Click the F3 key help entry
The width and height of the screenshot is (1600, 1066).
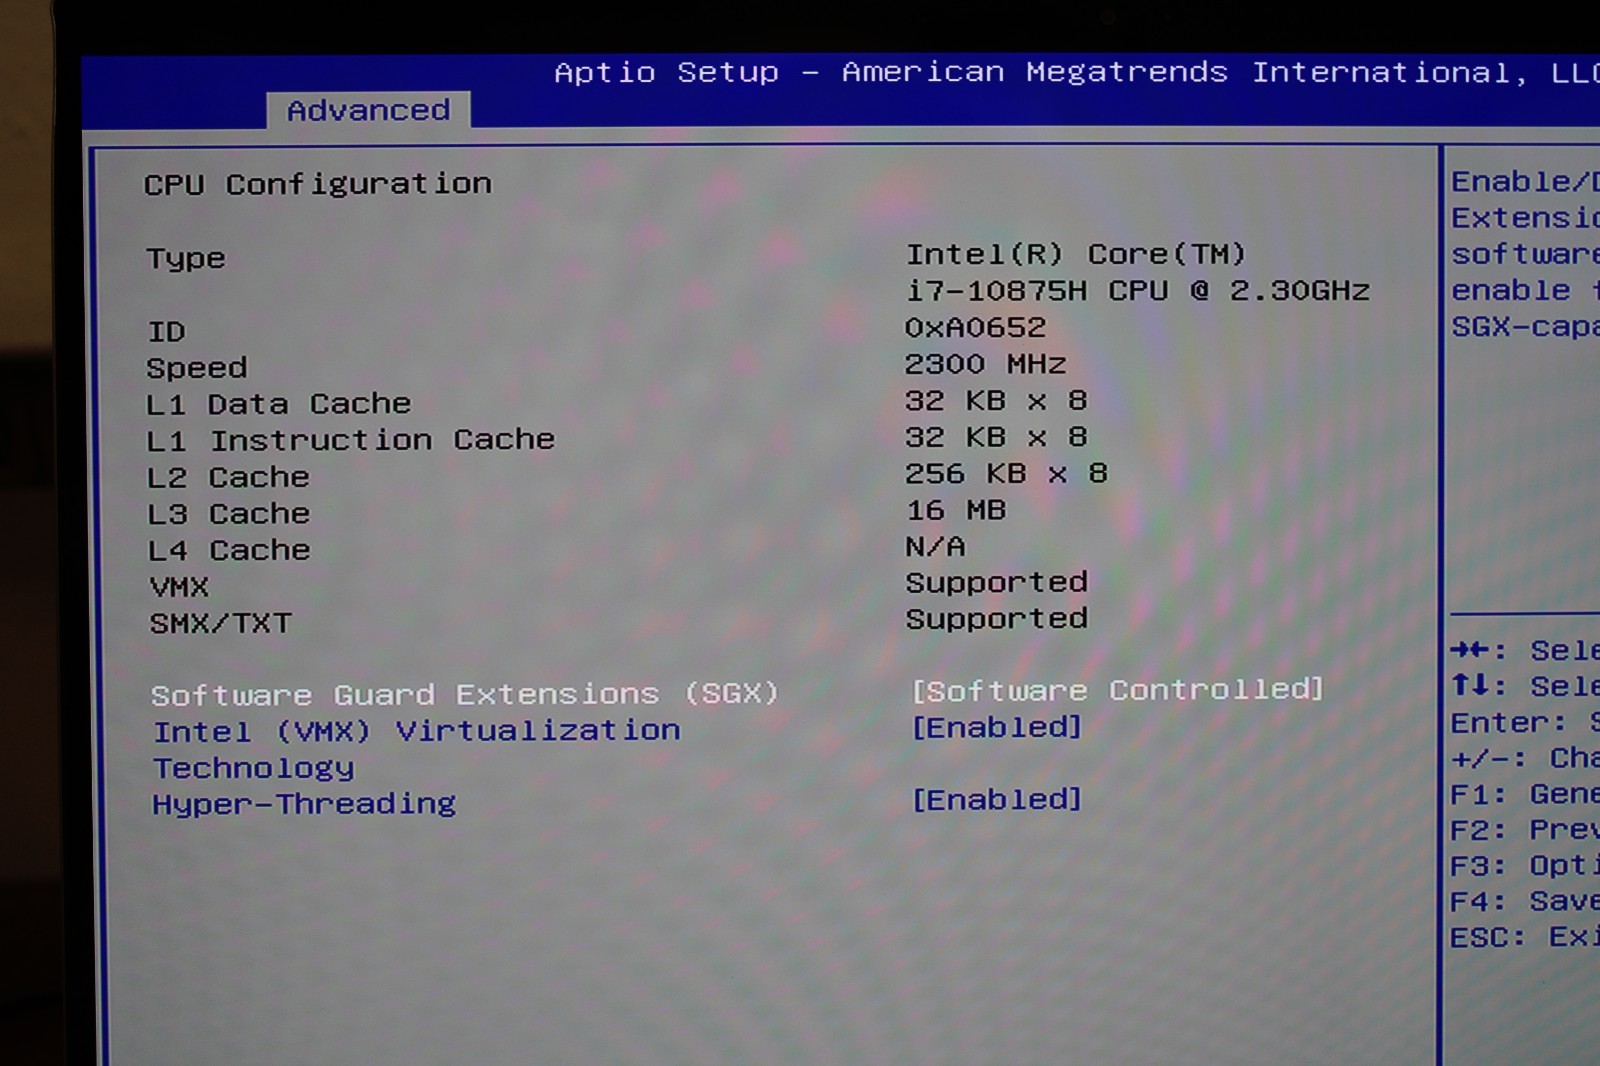(x=1524, y=866)
